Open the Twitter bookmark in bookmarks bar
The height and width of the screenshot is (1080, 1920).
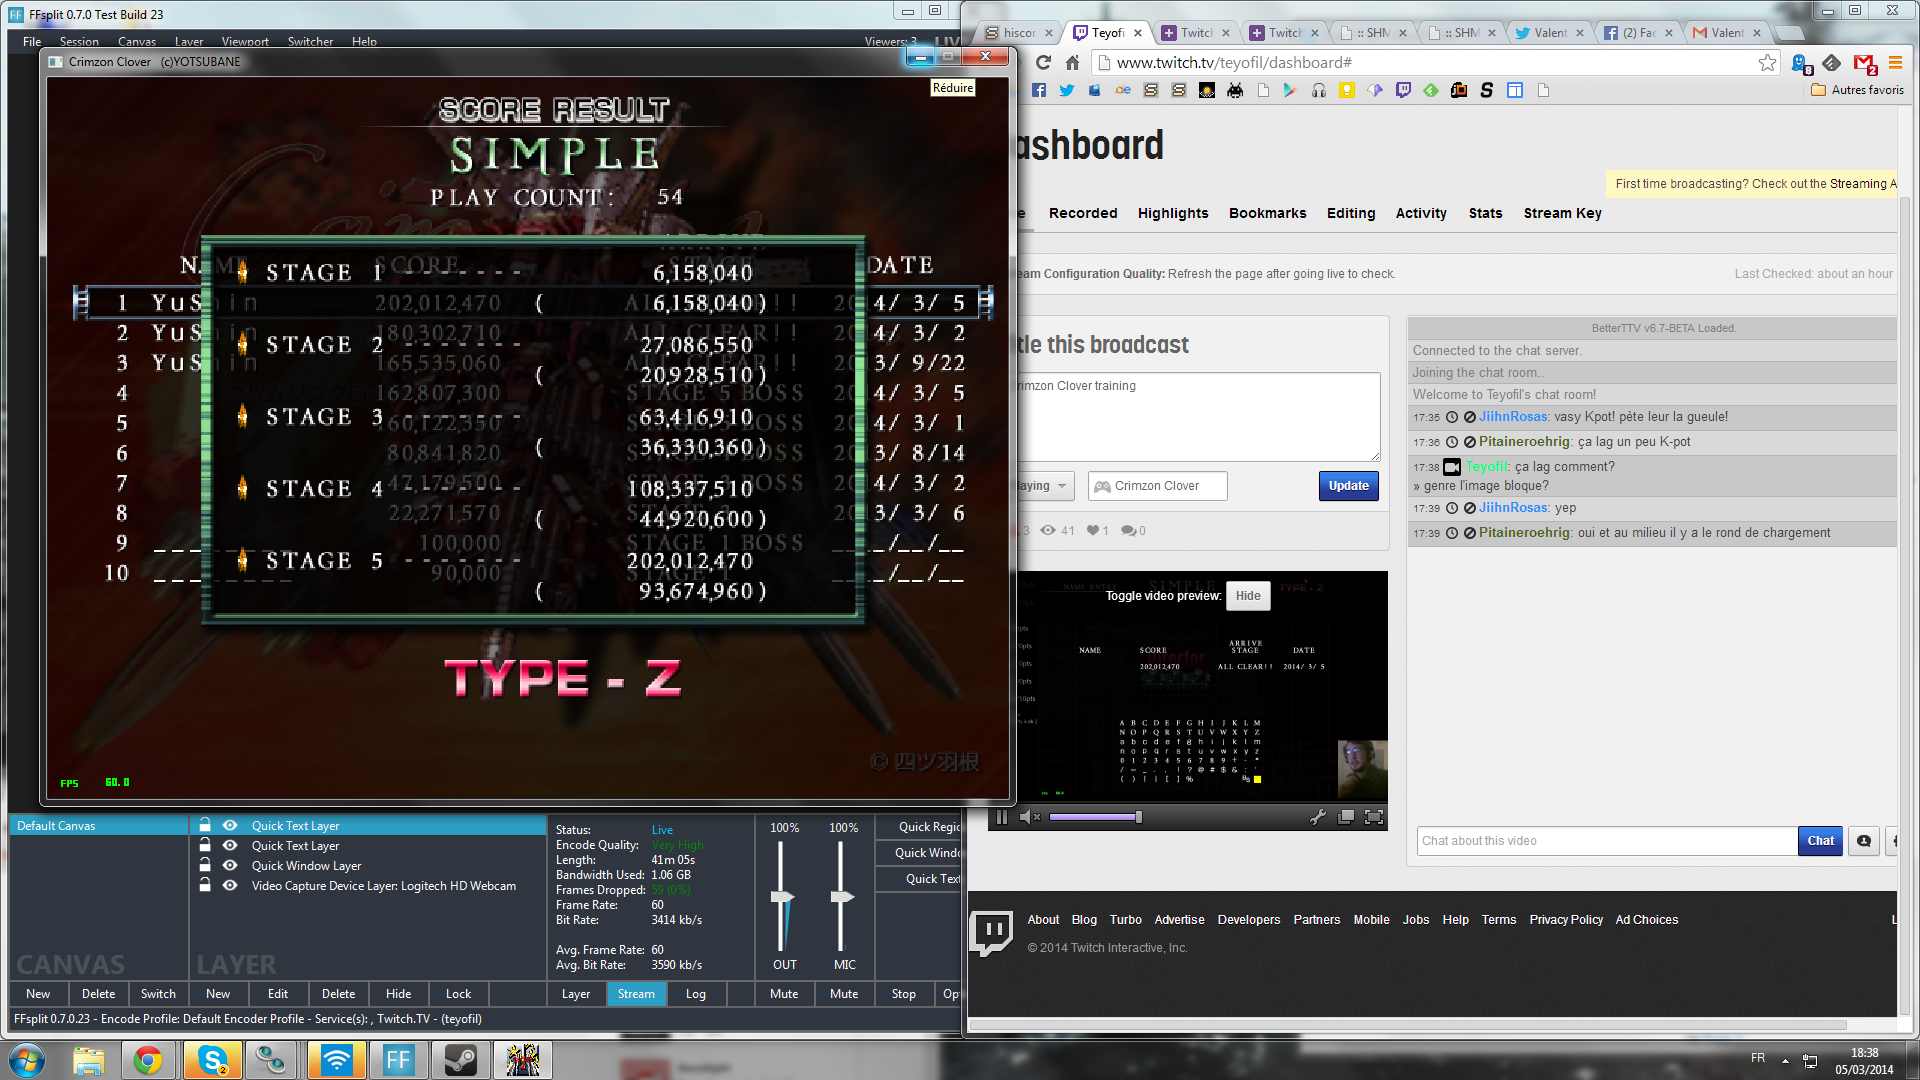tap(1067, 90)
